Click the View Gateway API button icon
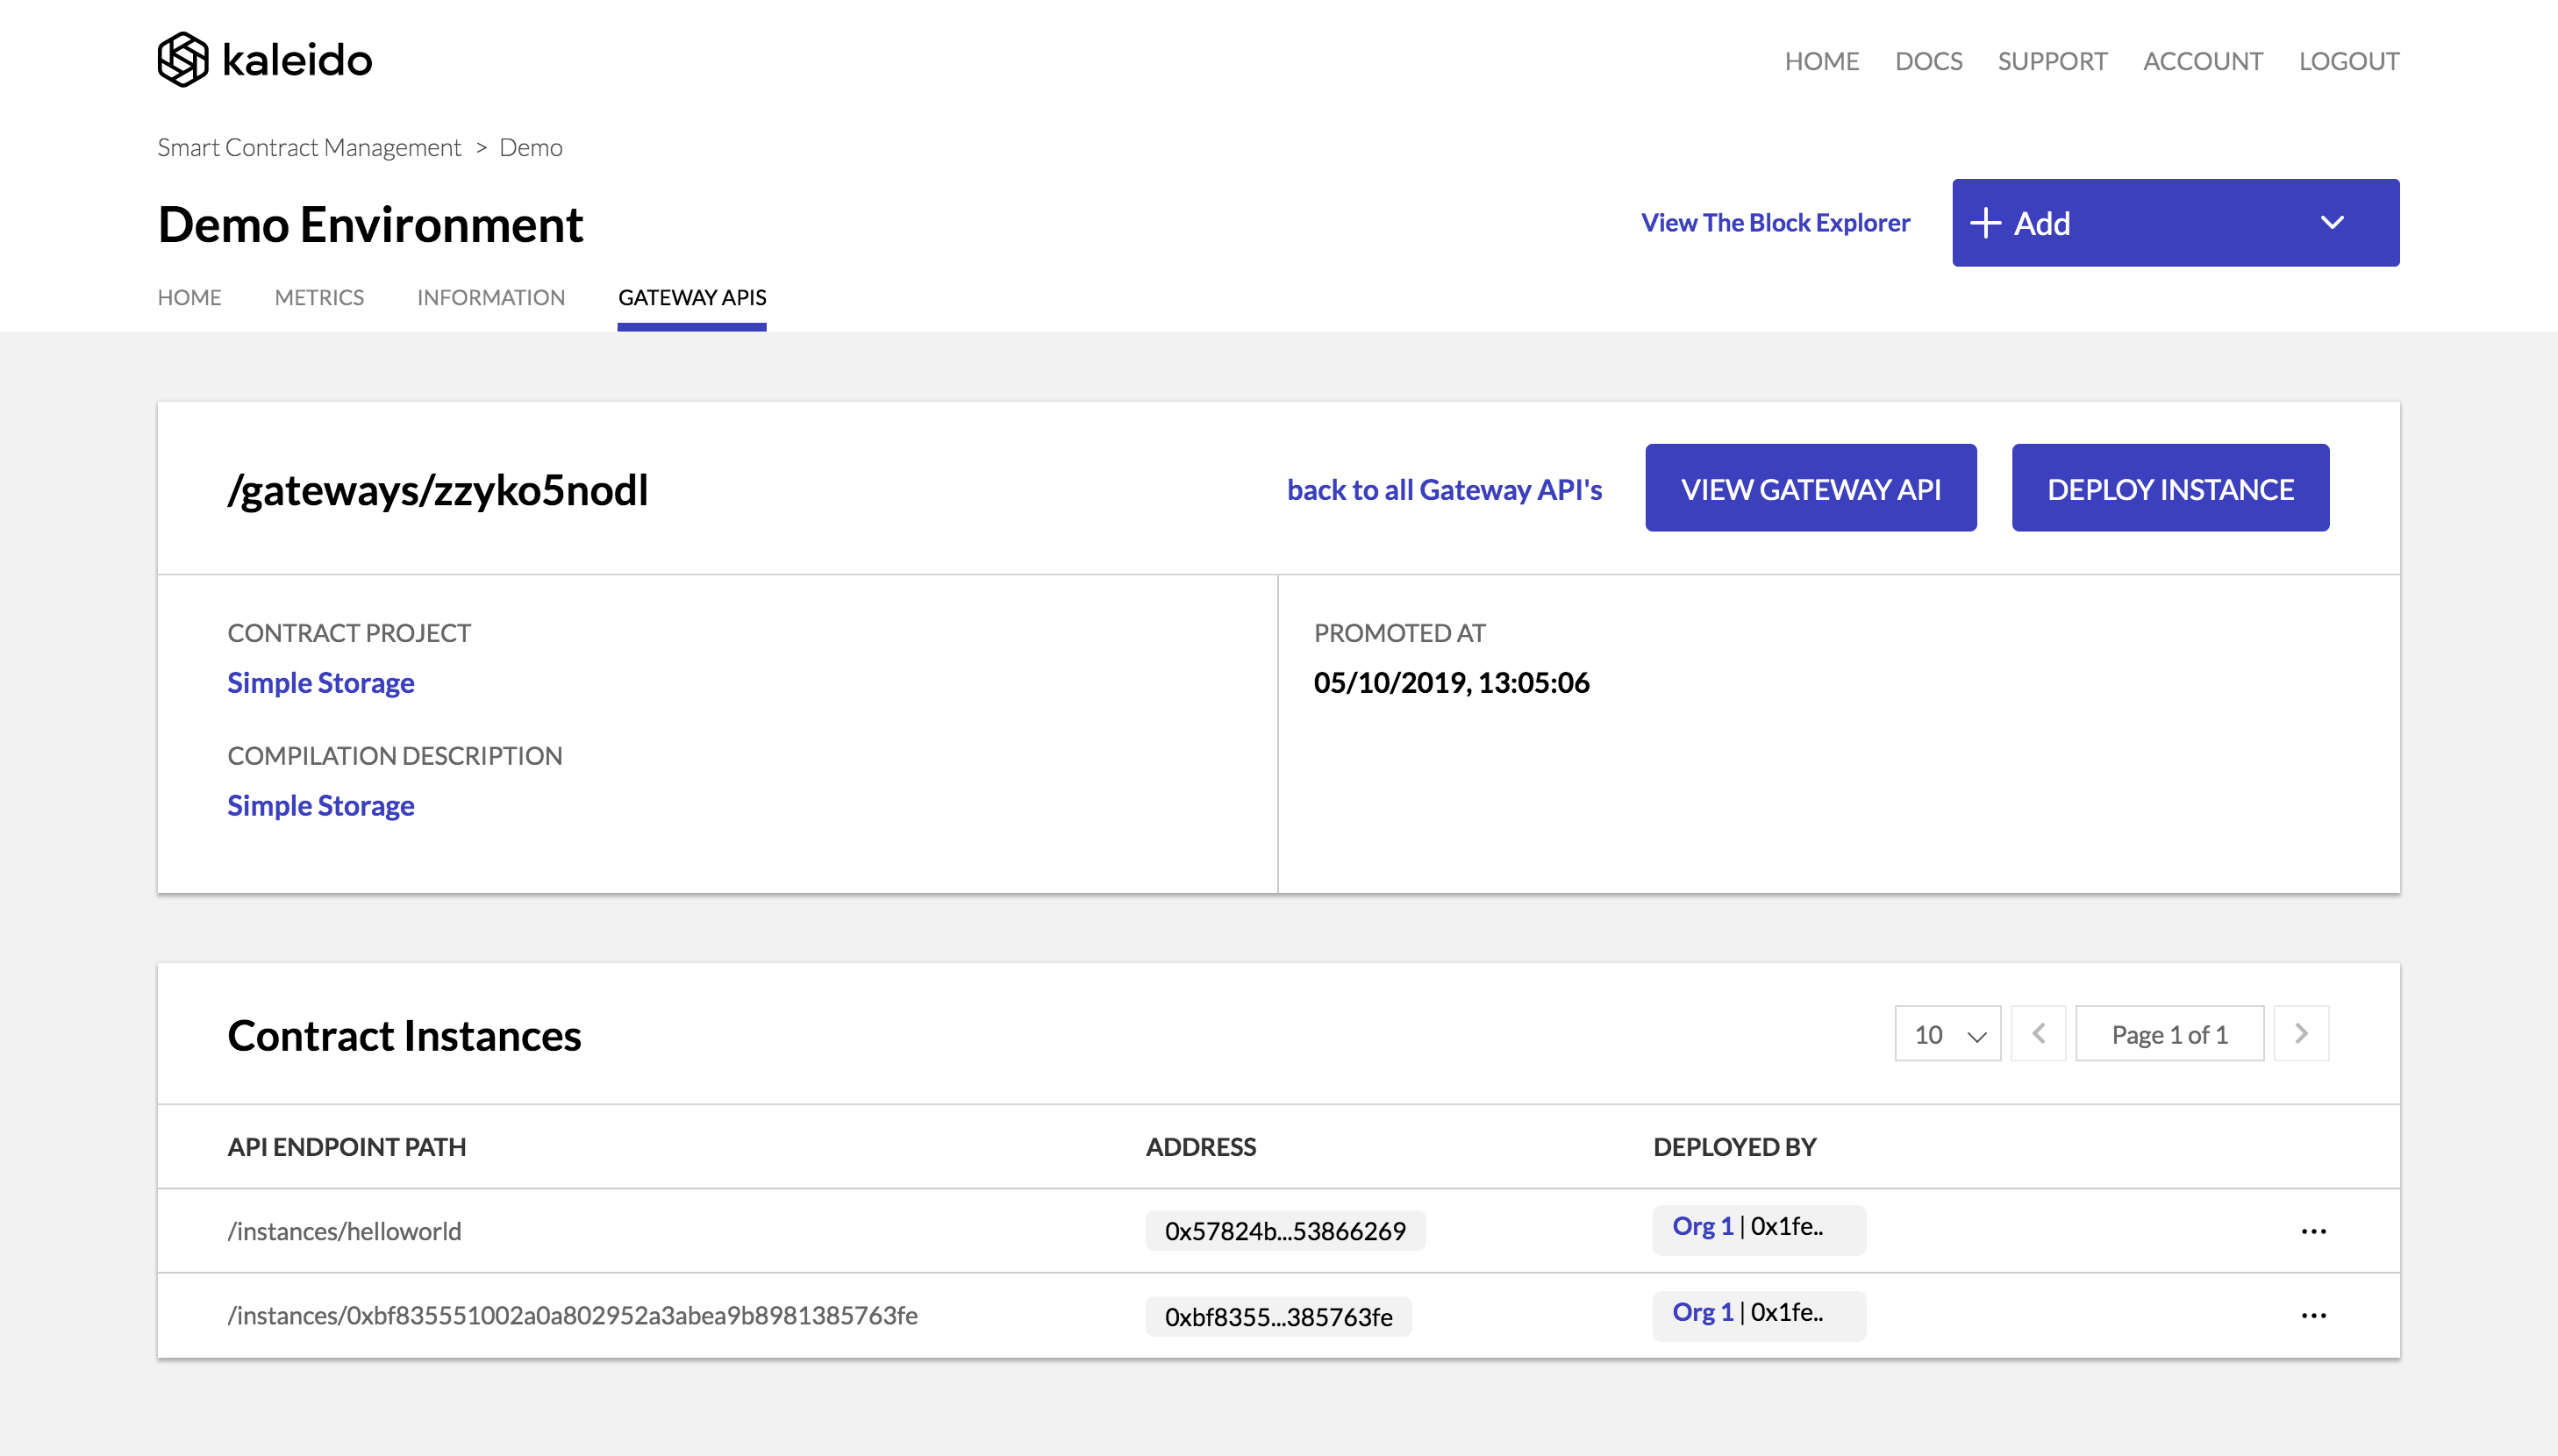The height and width of the screenshot is (1456, 2558). tap(1810, 489)
